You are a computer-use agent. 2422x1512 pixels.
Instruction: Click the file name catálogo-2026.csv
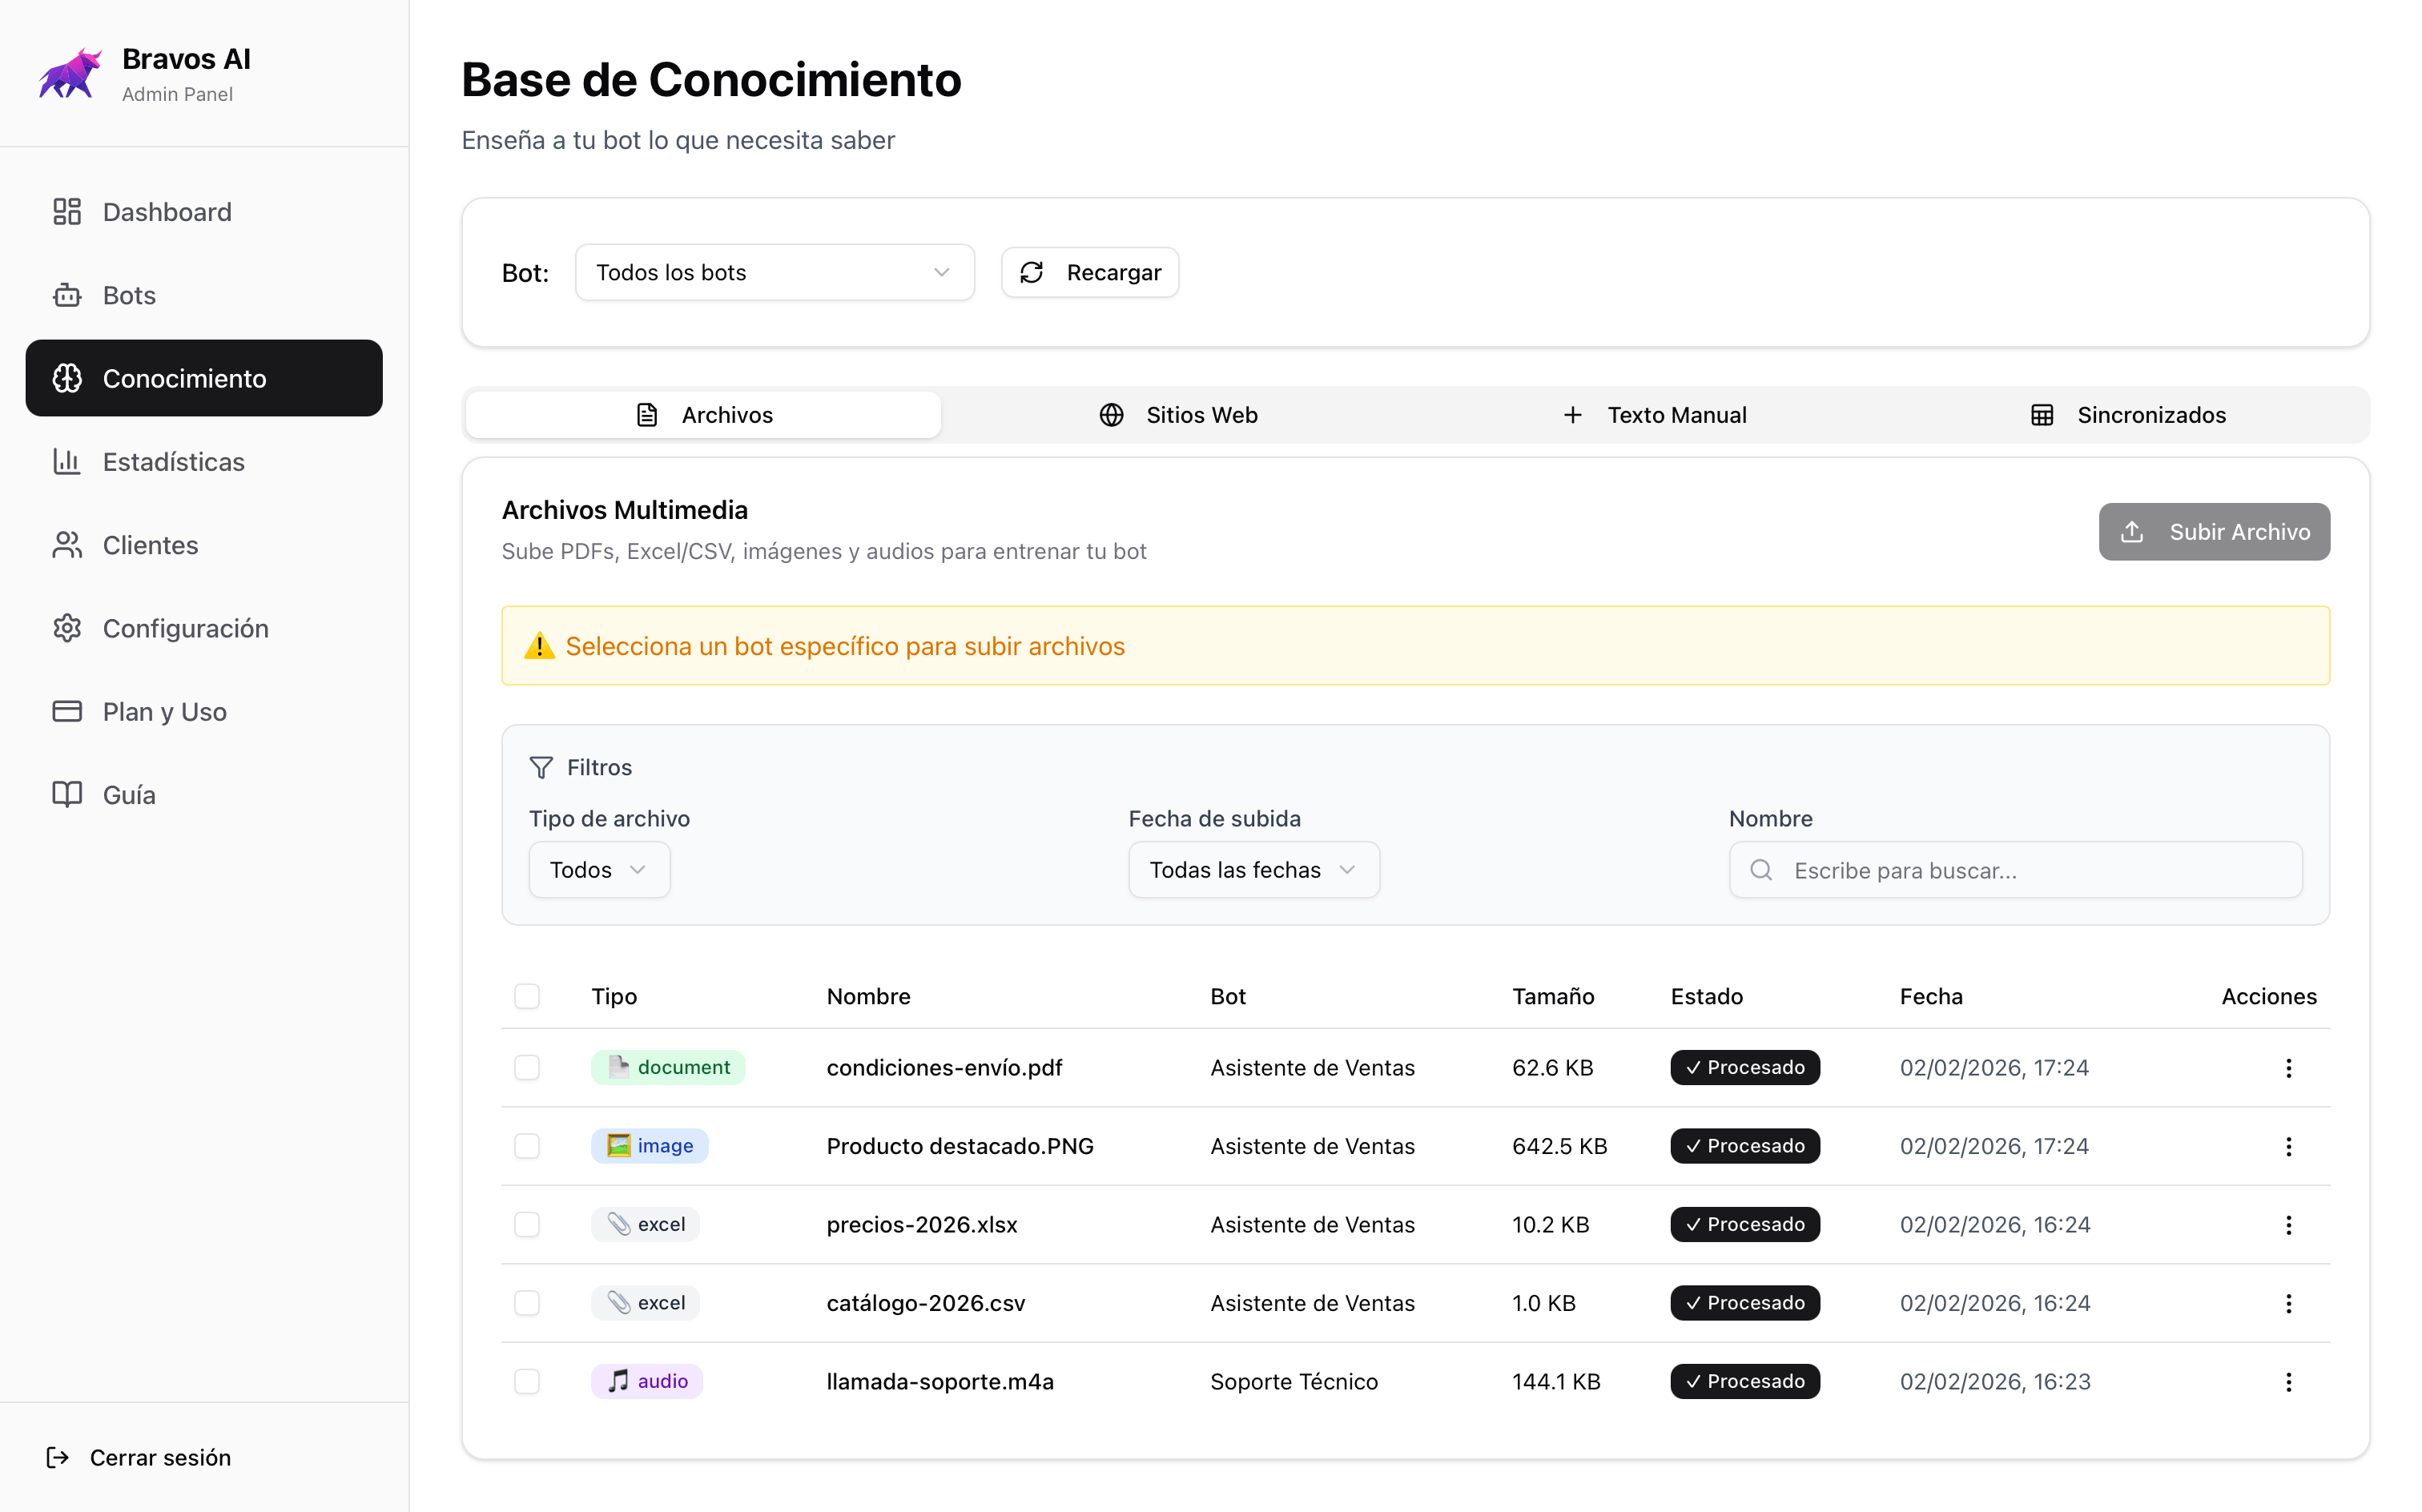[925, 1303]
